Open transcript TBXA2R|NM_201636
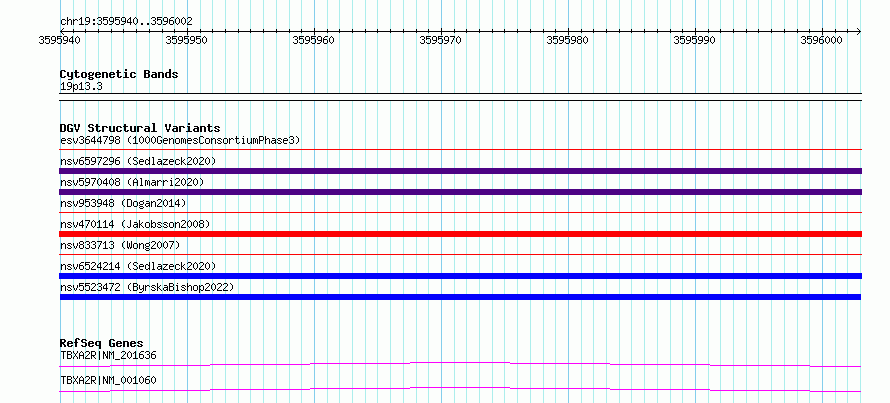The height and width of the screenshot is (403, 890). pyautogui.click(x=108, y=356)
